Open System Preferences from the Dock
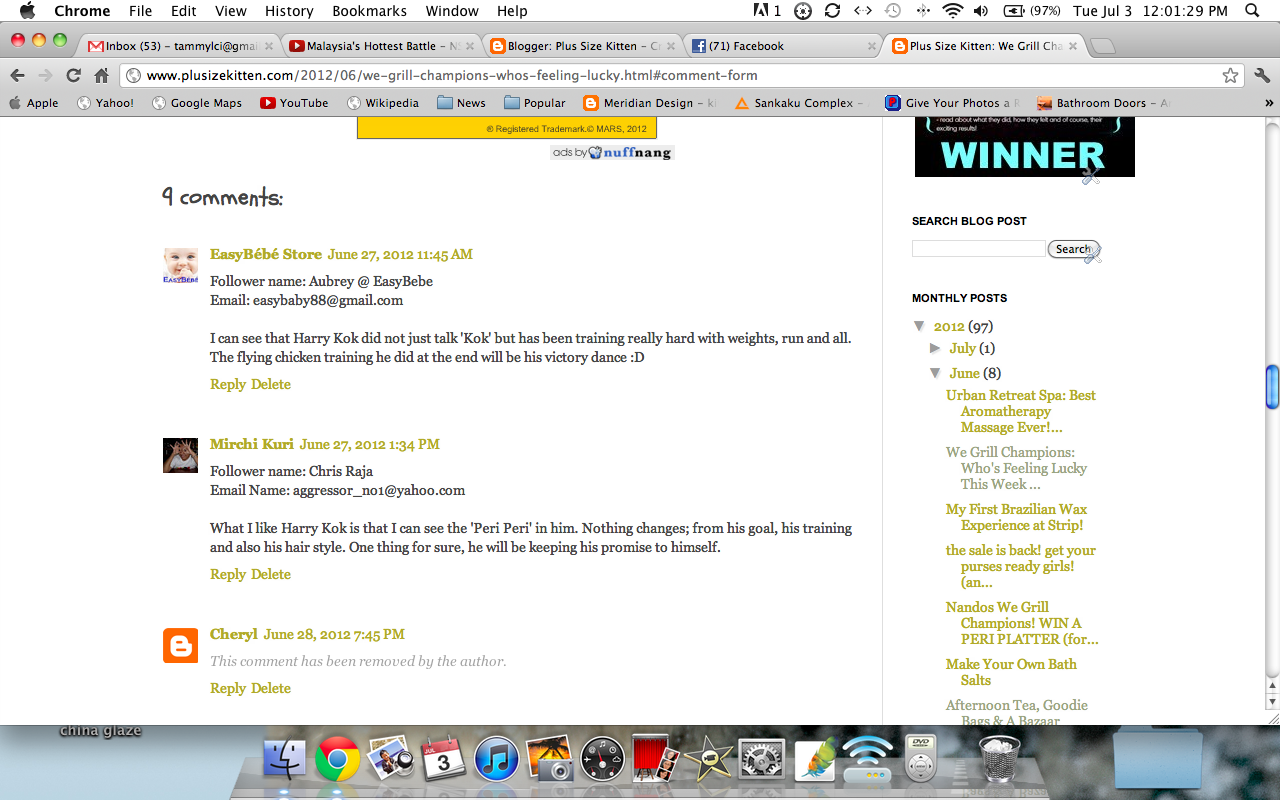 [762, 760]
